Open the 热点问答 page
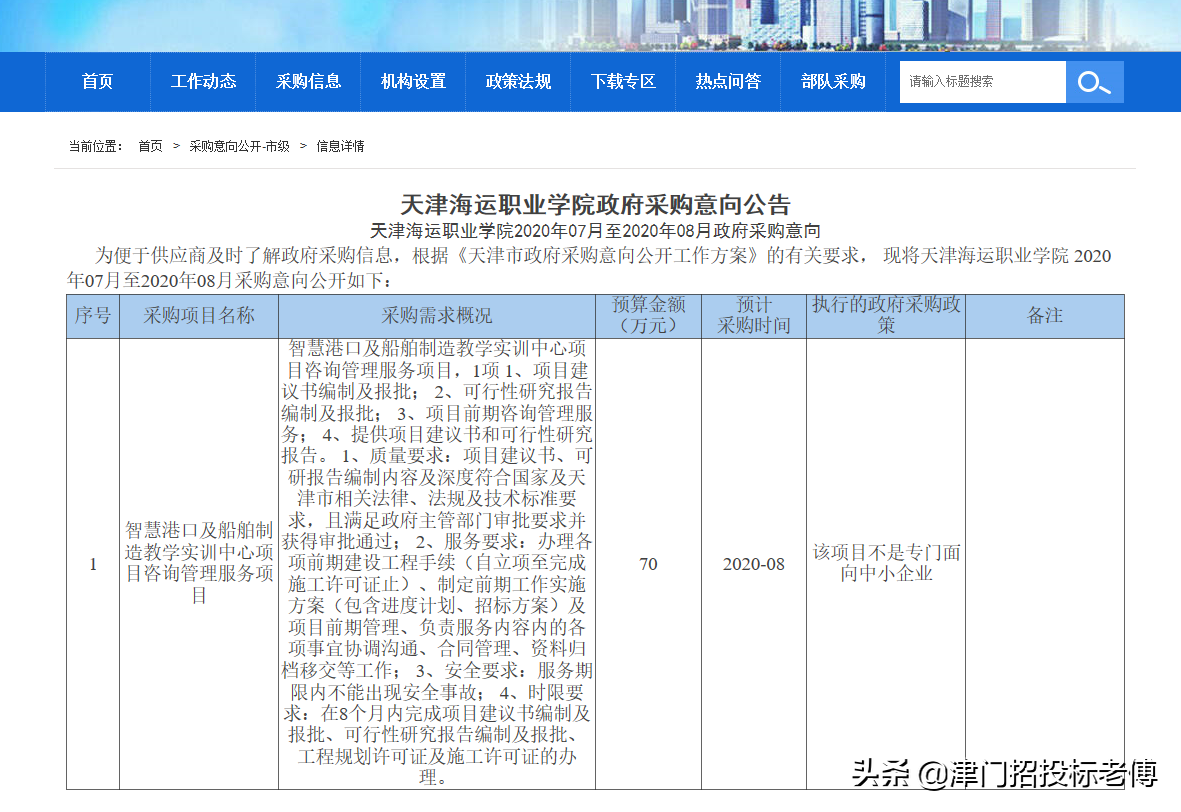The image size is (1181, 812). [x=728, y=82]
